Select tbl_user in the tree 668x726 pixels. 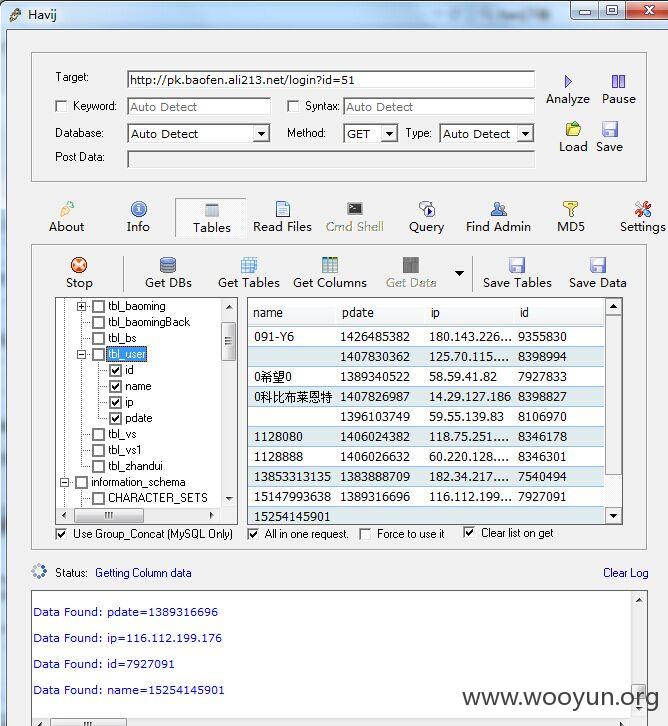(x=127, y=354)
